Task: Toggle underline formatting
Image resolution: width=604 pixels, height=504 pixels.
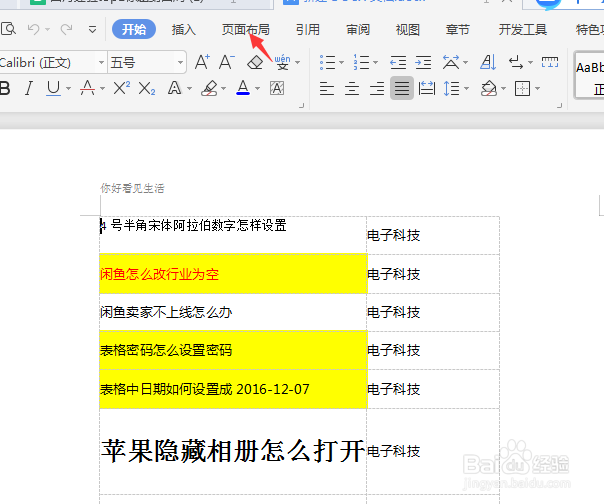Action: click(x=54, y=88)
